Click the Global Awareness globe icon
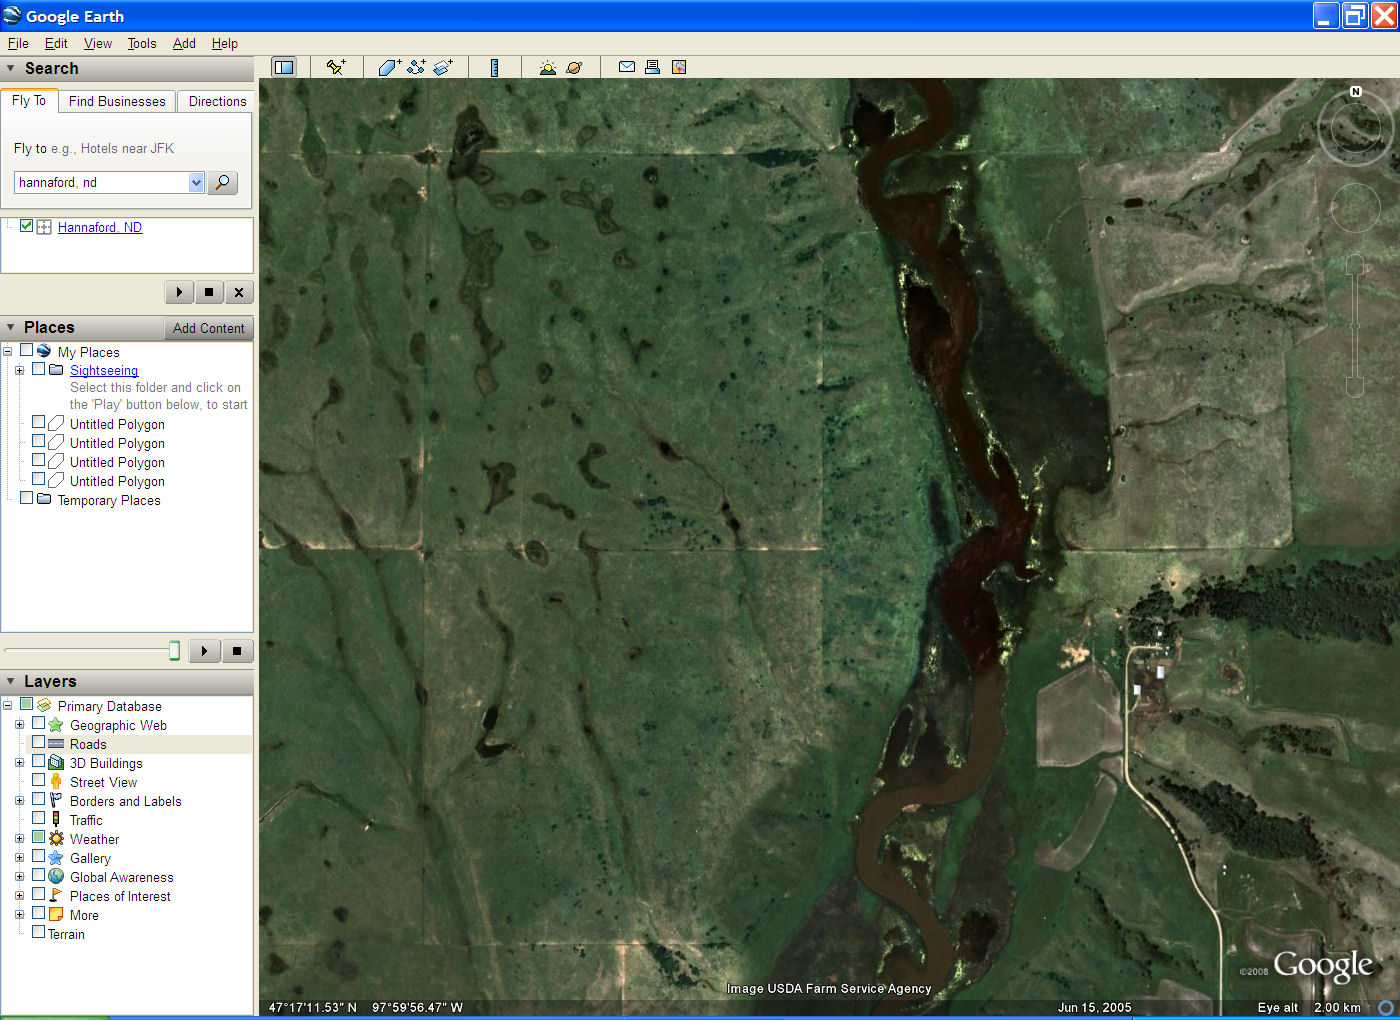Image resolution: width=1400 pixels, height=1020 pixels. [x=56, y=876]
